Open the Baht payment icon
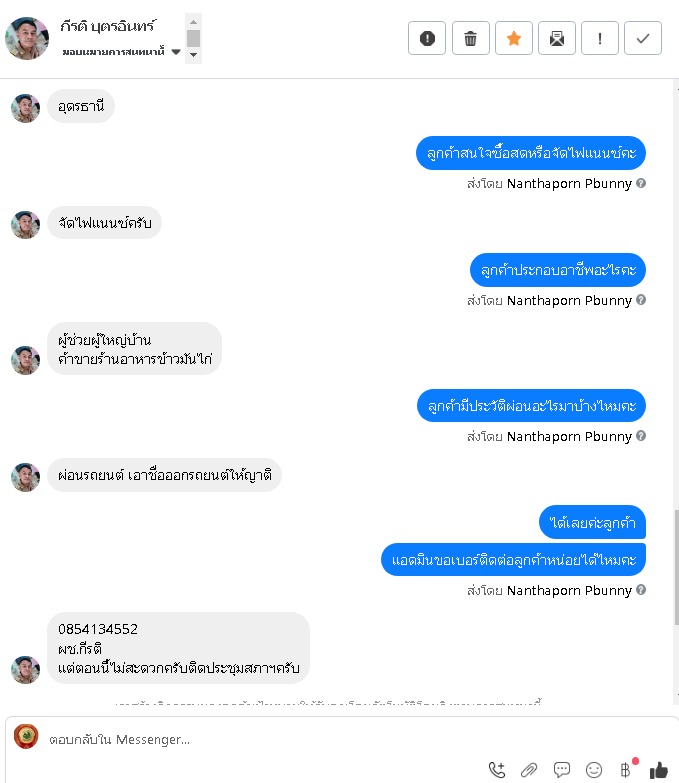The height and width of the screenshot is (783, 679). click(625, 770)
